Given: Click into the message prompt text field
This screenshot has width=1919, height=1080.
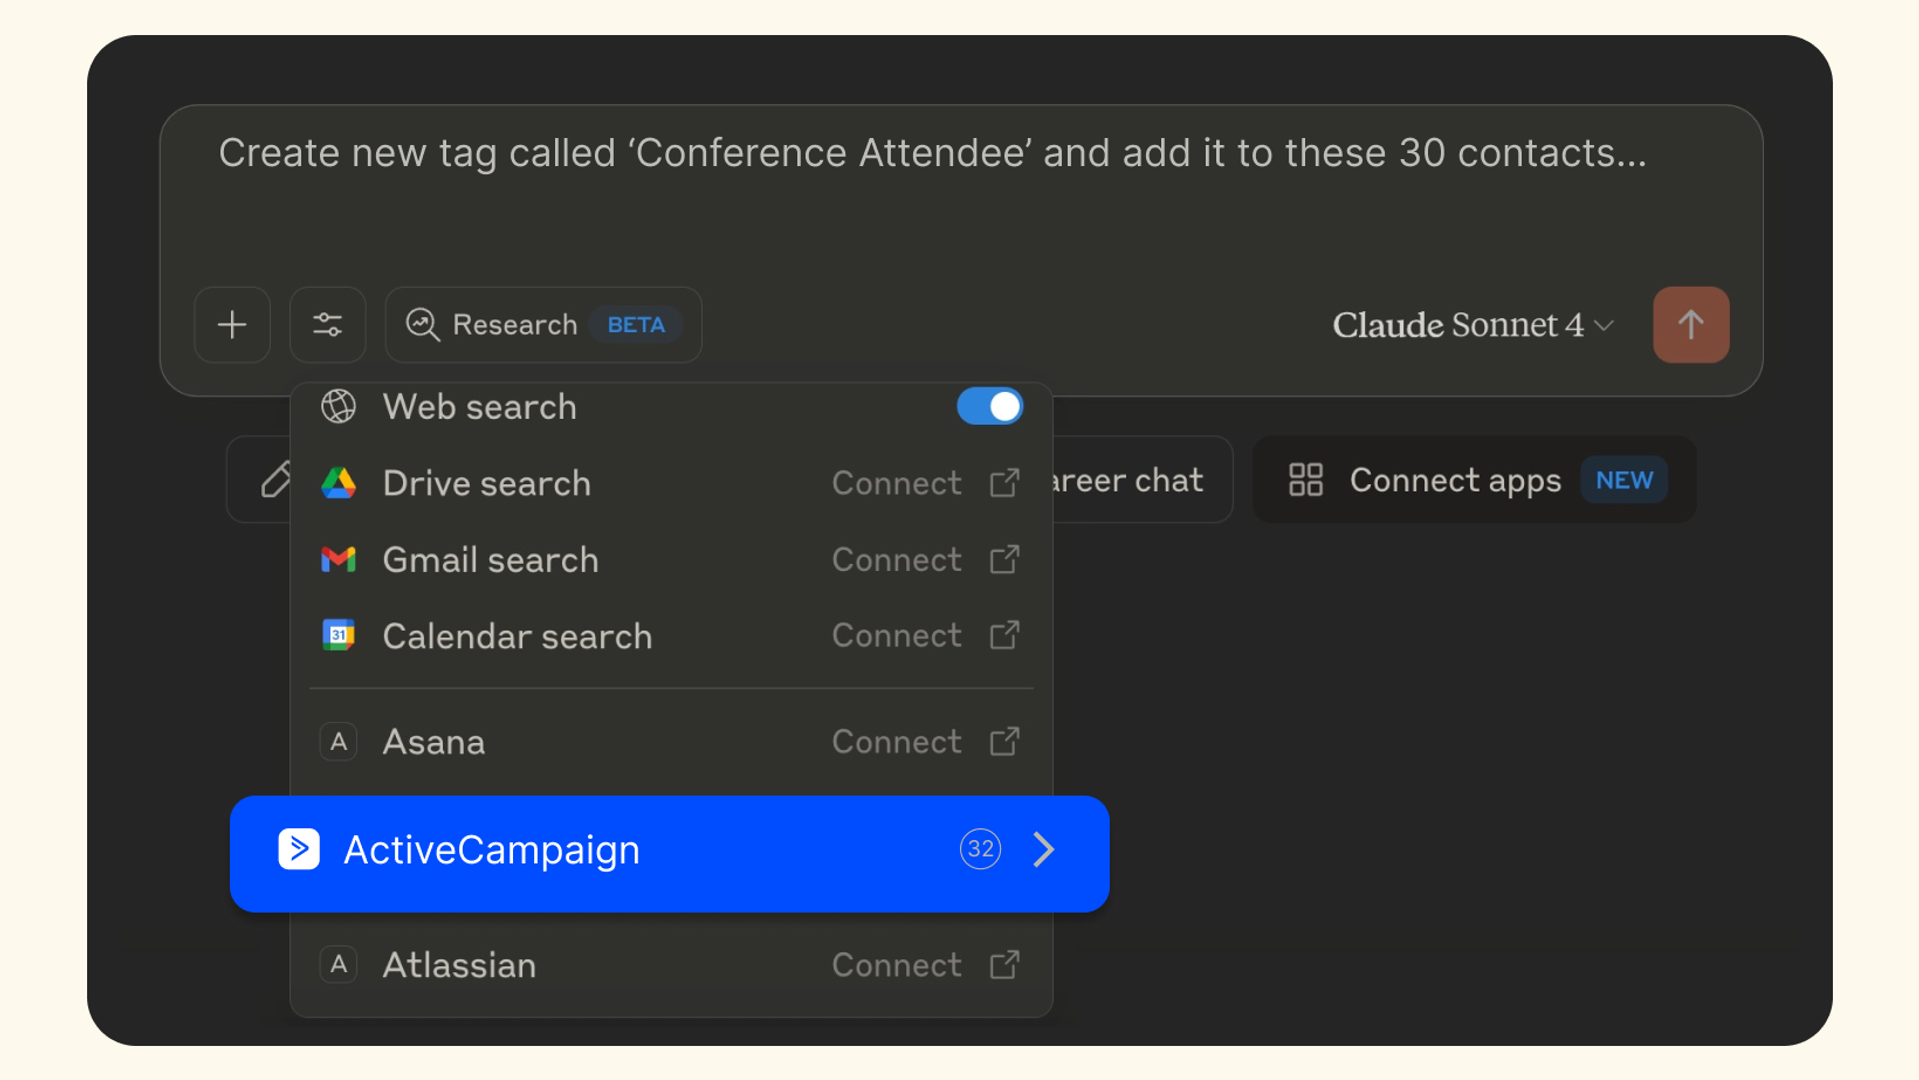Looking at the screenshot, I should (930, 190).
